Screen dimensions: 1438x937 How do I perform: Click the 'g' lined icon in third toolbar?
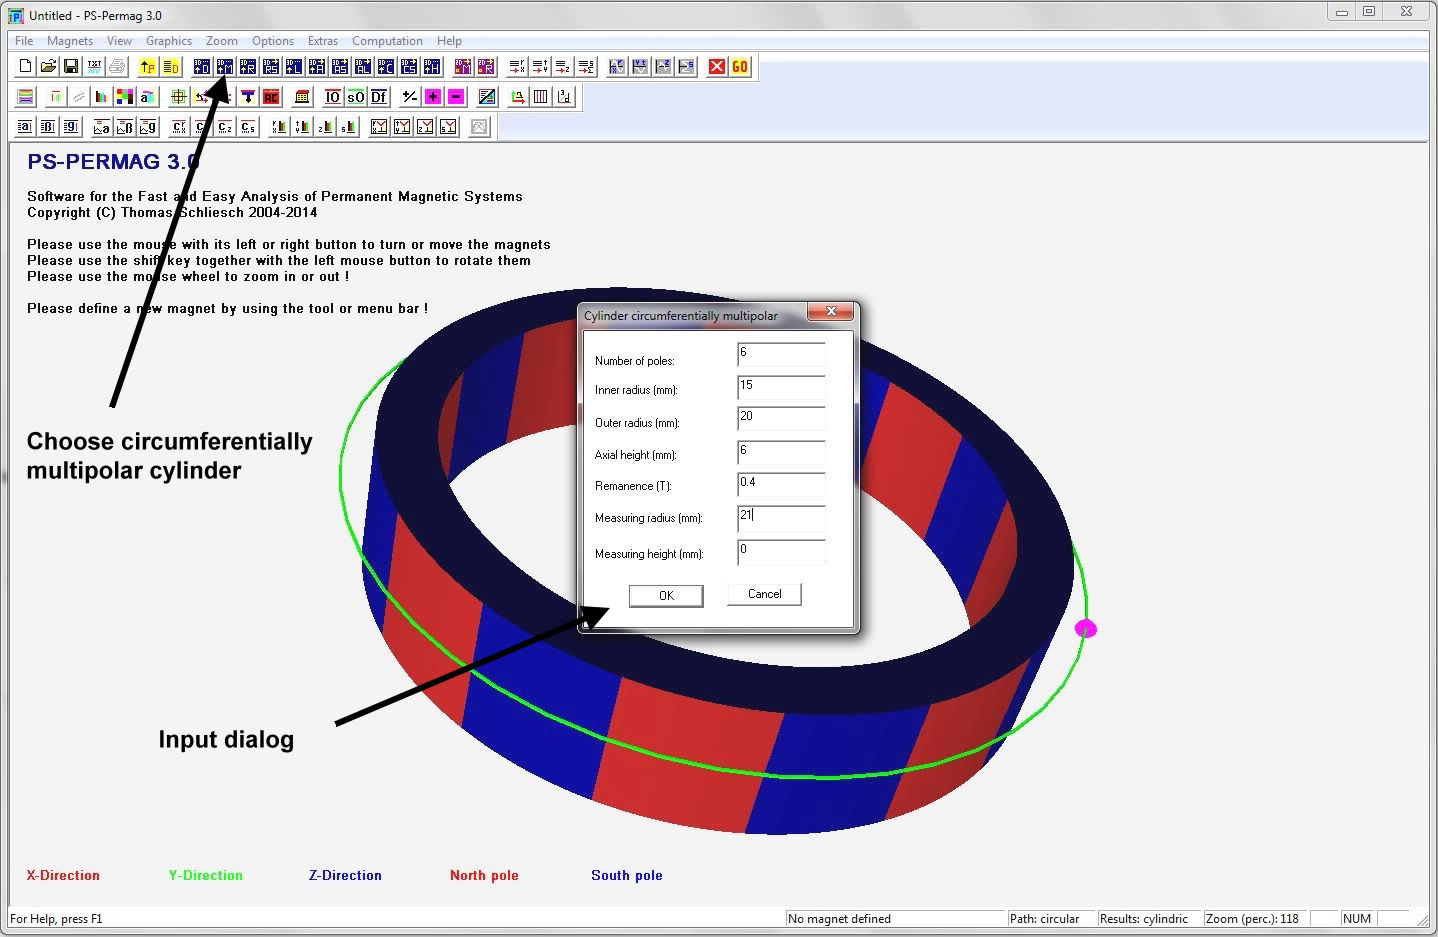[x=70, y=127]
